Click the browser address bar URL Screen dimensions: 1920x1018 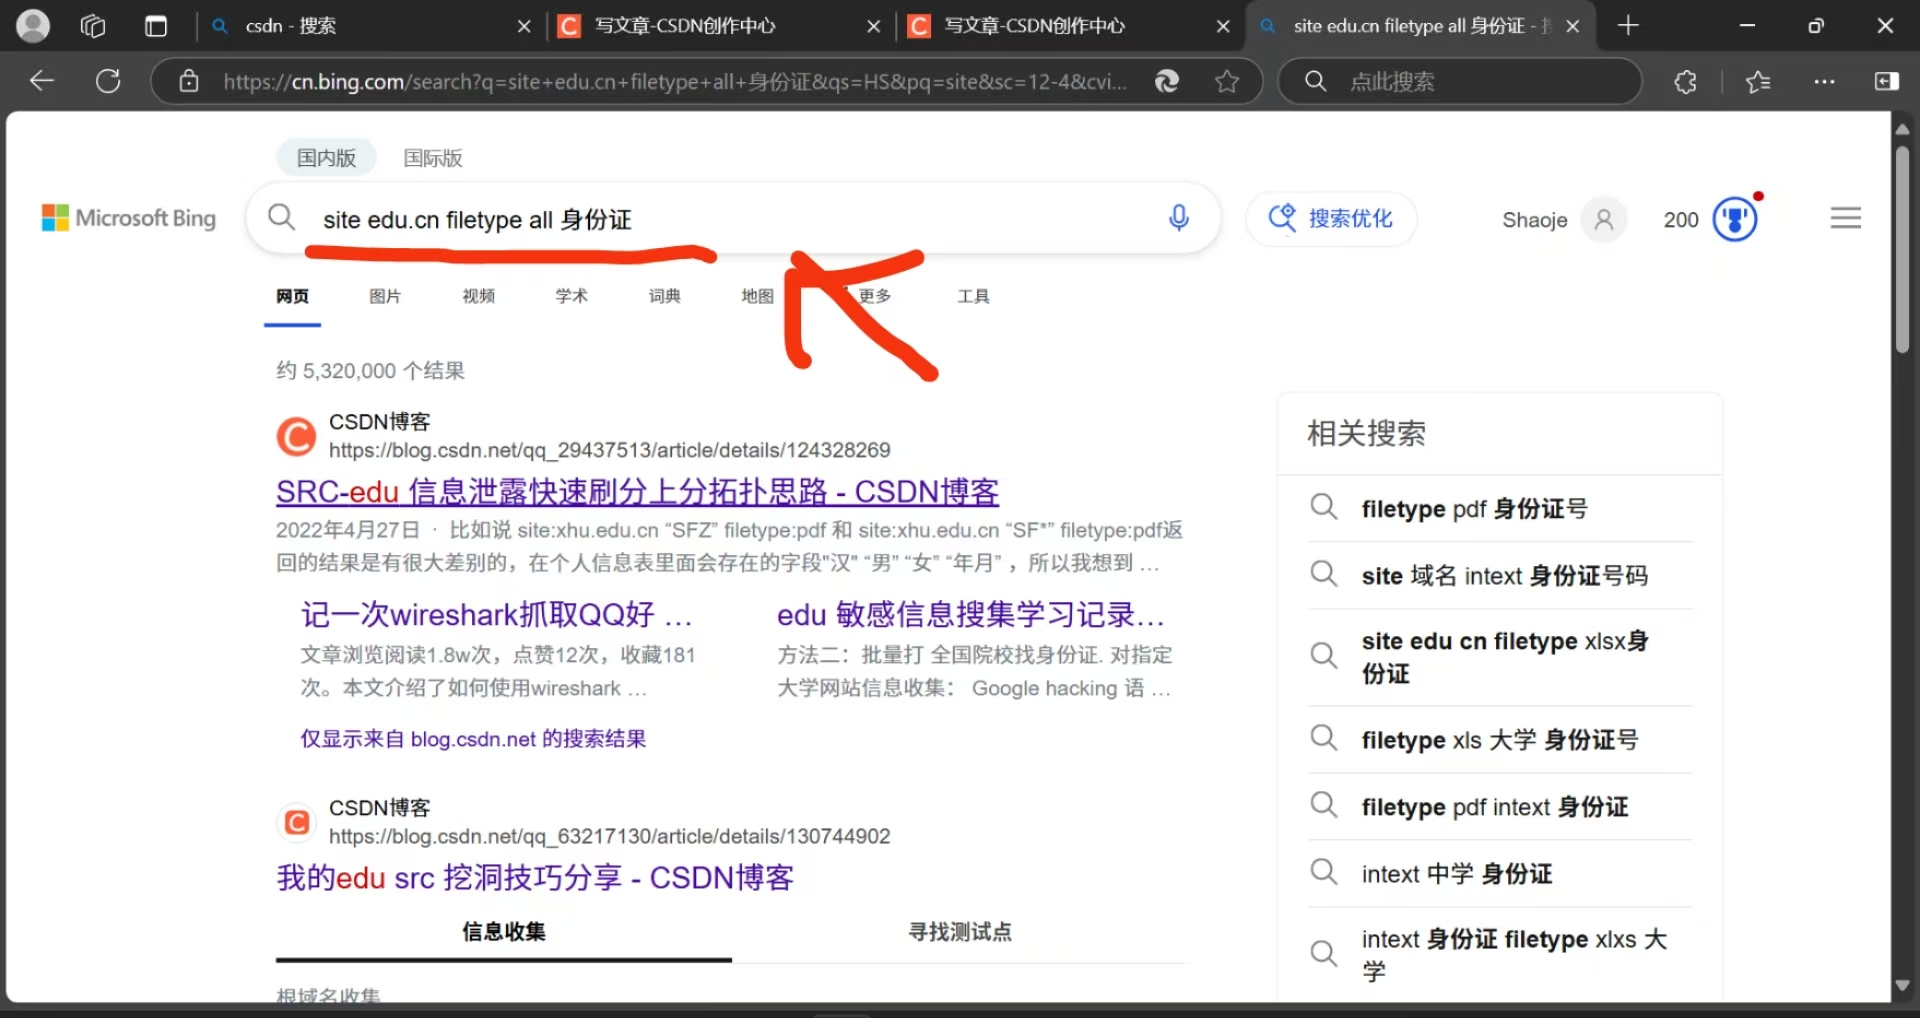click(675, 81)
